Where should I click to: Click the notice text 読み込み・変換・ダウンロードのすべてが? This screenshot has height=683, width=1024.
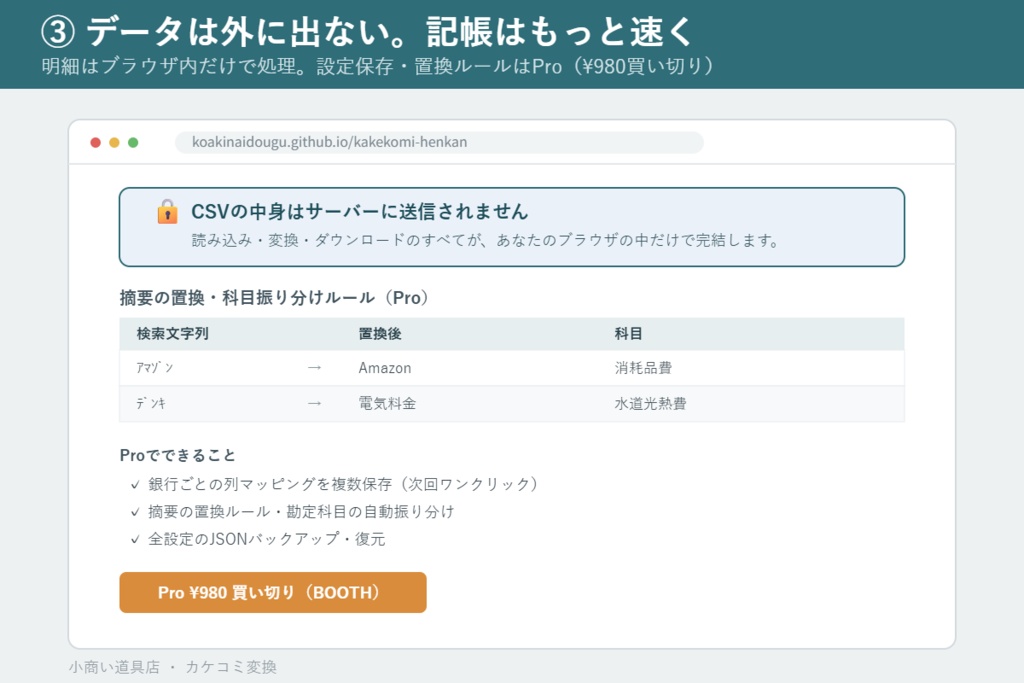click(485, 240)
